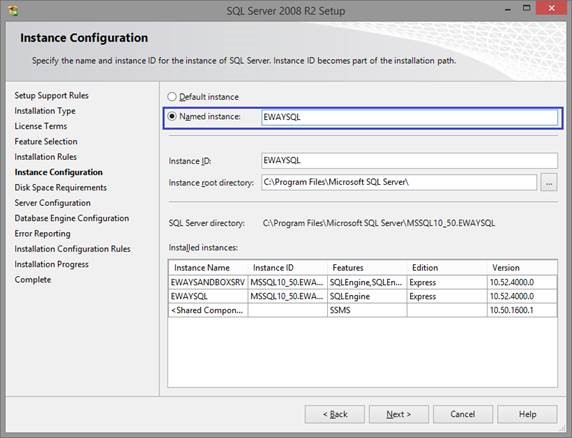Select the Shared Components row

(x=363, y=310)
